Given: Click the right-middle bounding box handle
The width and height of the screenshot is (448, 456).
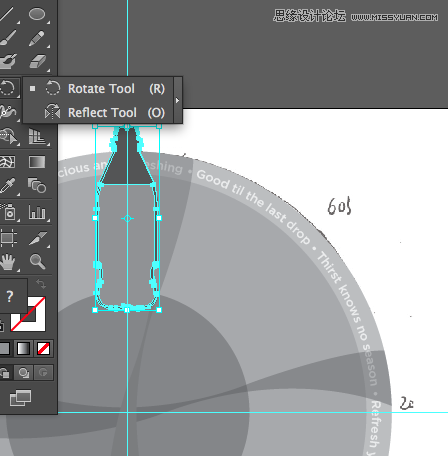Looking at the screenshot, I should 159,218.
